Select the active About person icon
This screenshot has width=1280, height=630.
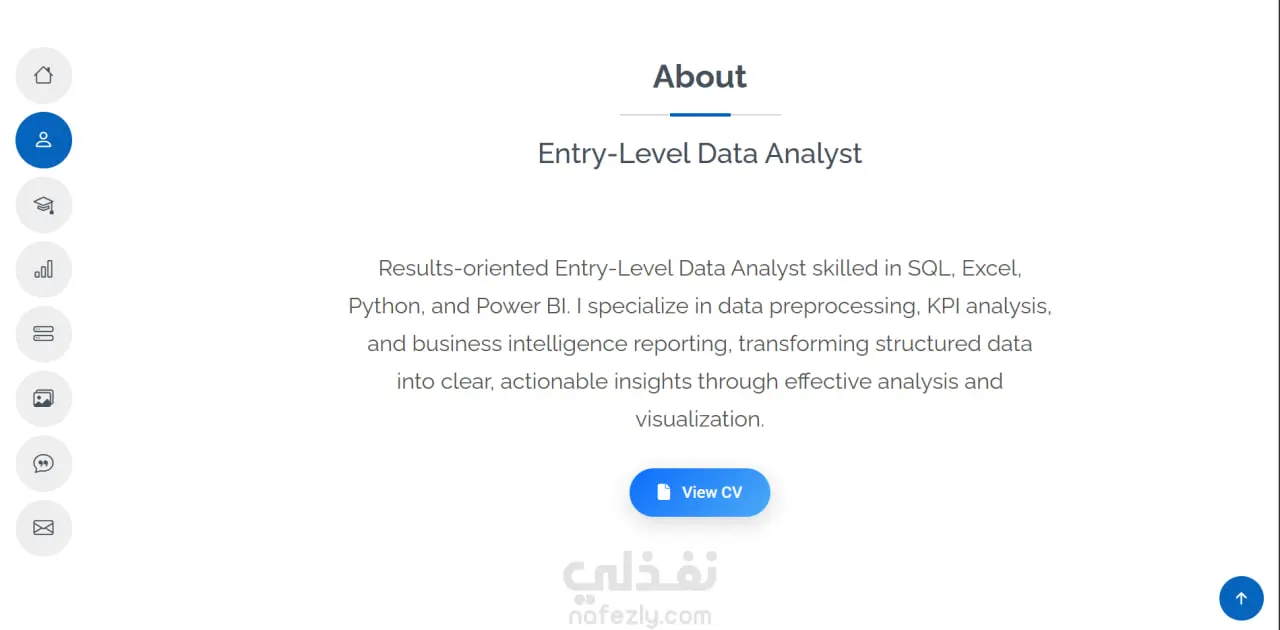click(x=43, y=140)
